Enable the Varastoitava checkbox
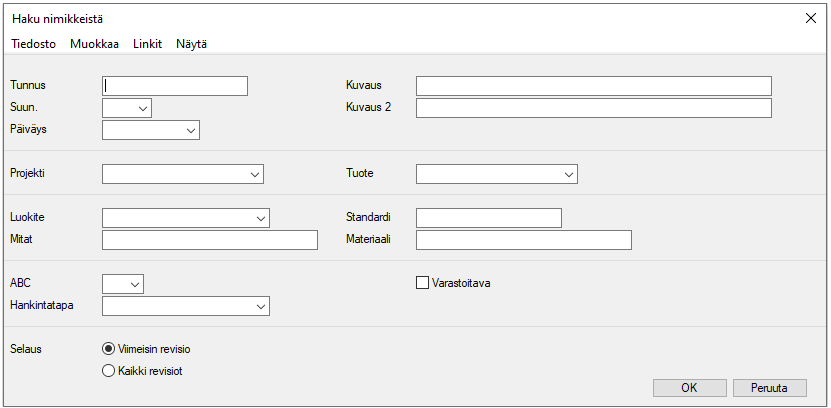 click(422, 283)
